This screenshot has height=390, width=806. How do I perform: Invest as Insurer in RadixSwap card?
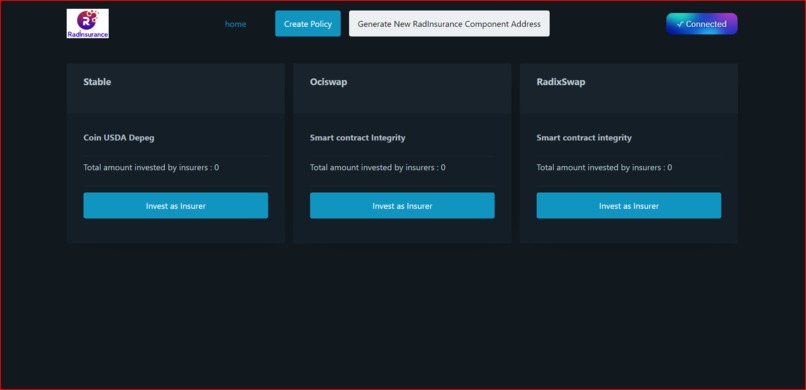(629, 206)
